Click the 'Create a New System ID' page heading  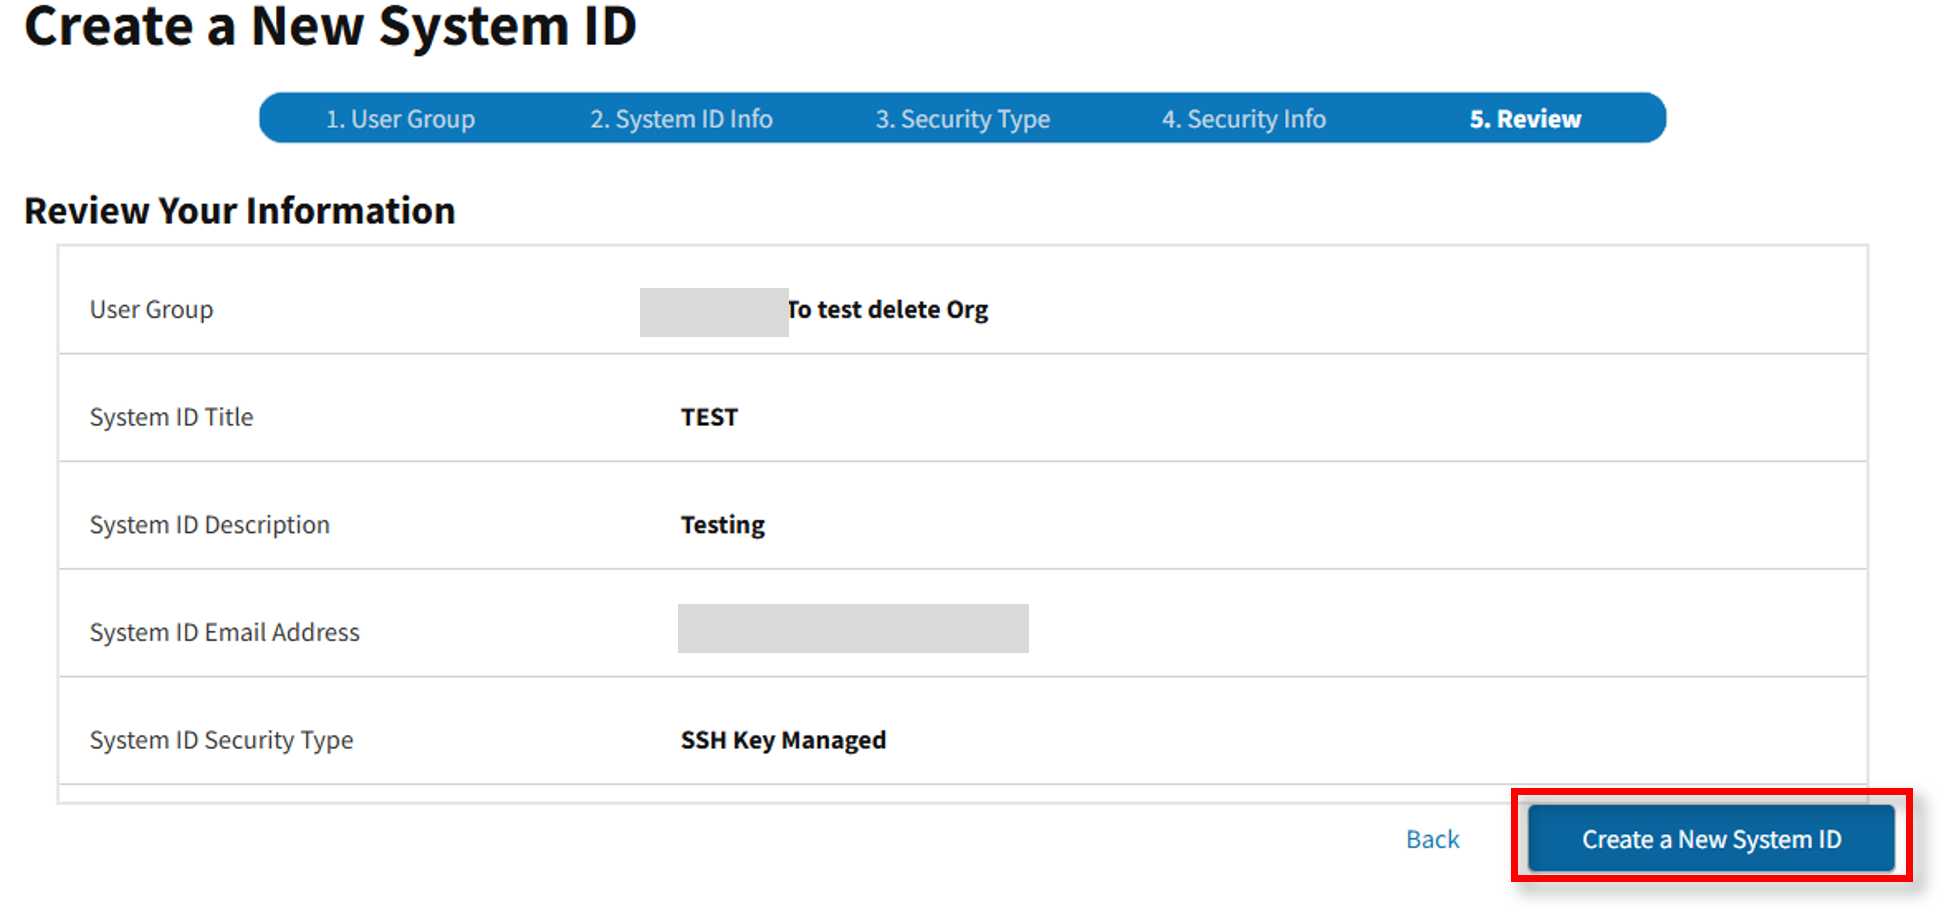[x=330, y=27]
